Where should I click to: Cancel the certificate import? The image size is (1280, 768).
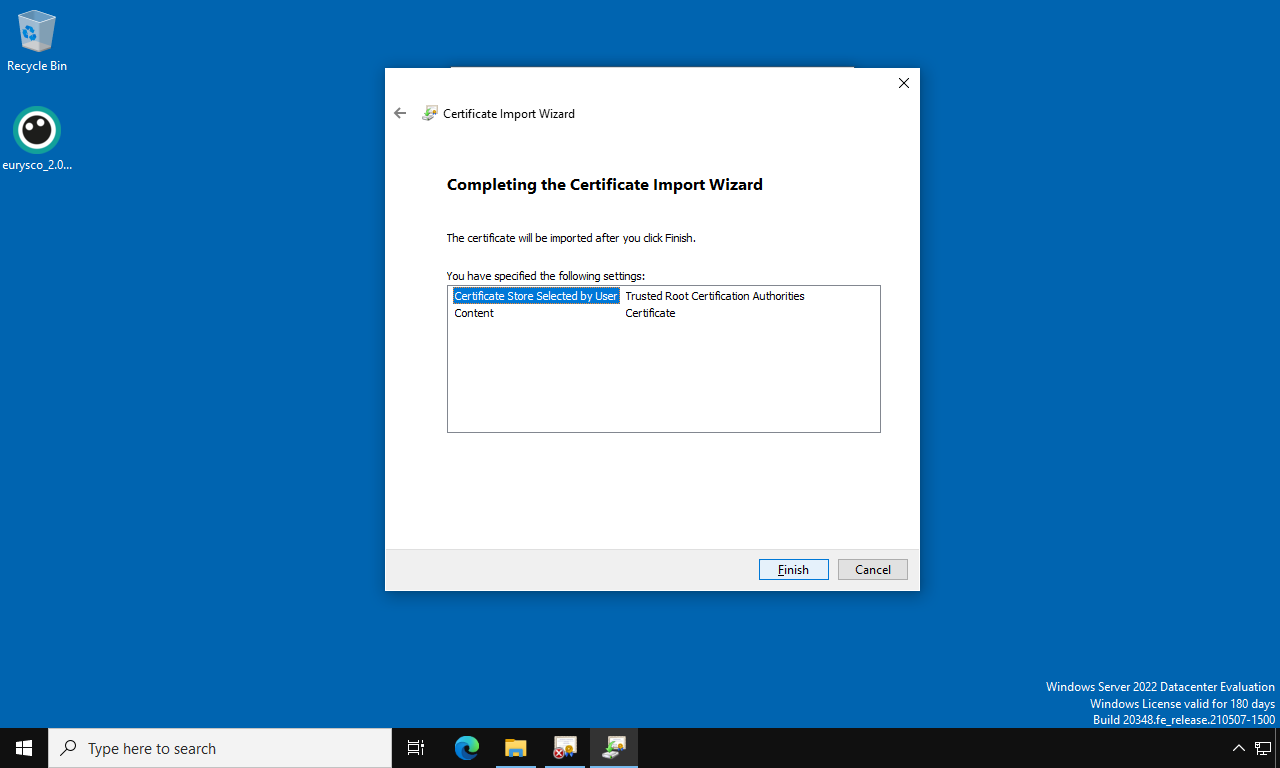[872, 569]
